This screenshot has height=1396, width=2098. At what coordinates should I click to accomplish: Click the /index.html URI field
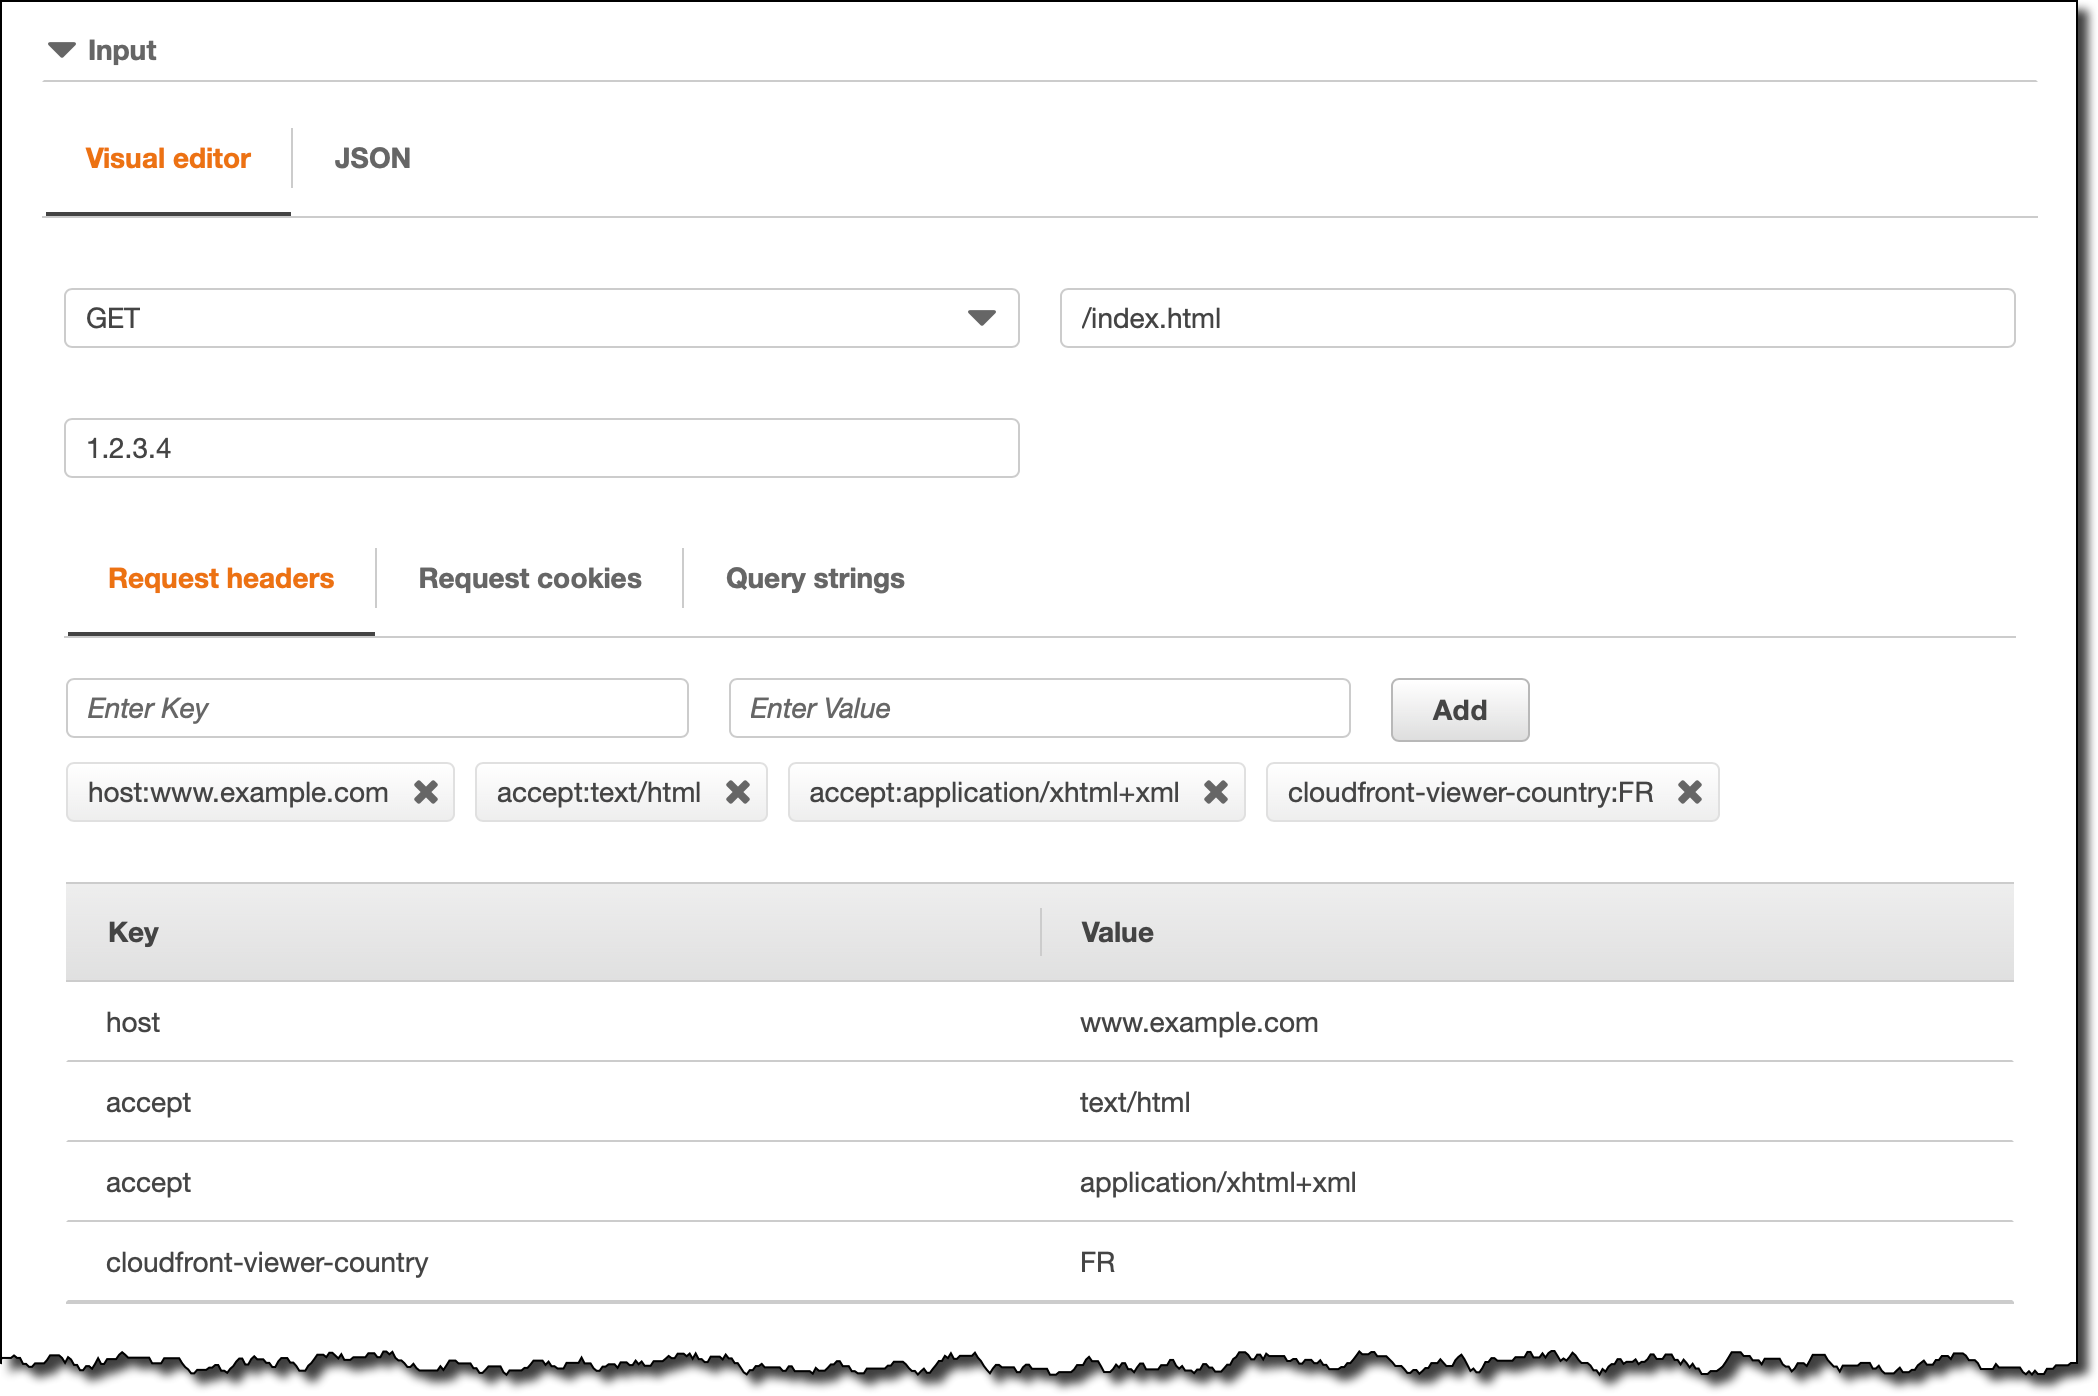[x=1537, y=318]
